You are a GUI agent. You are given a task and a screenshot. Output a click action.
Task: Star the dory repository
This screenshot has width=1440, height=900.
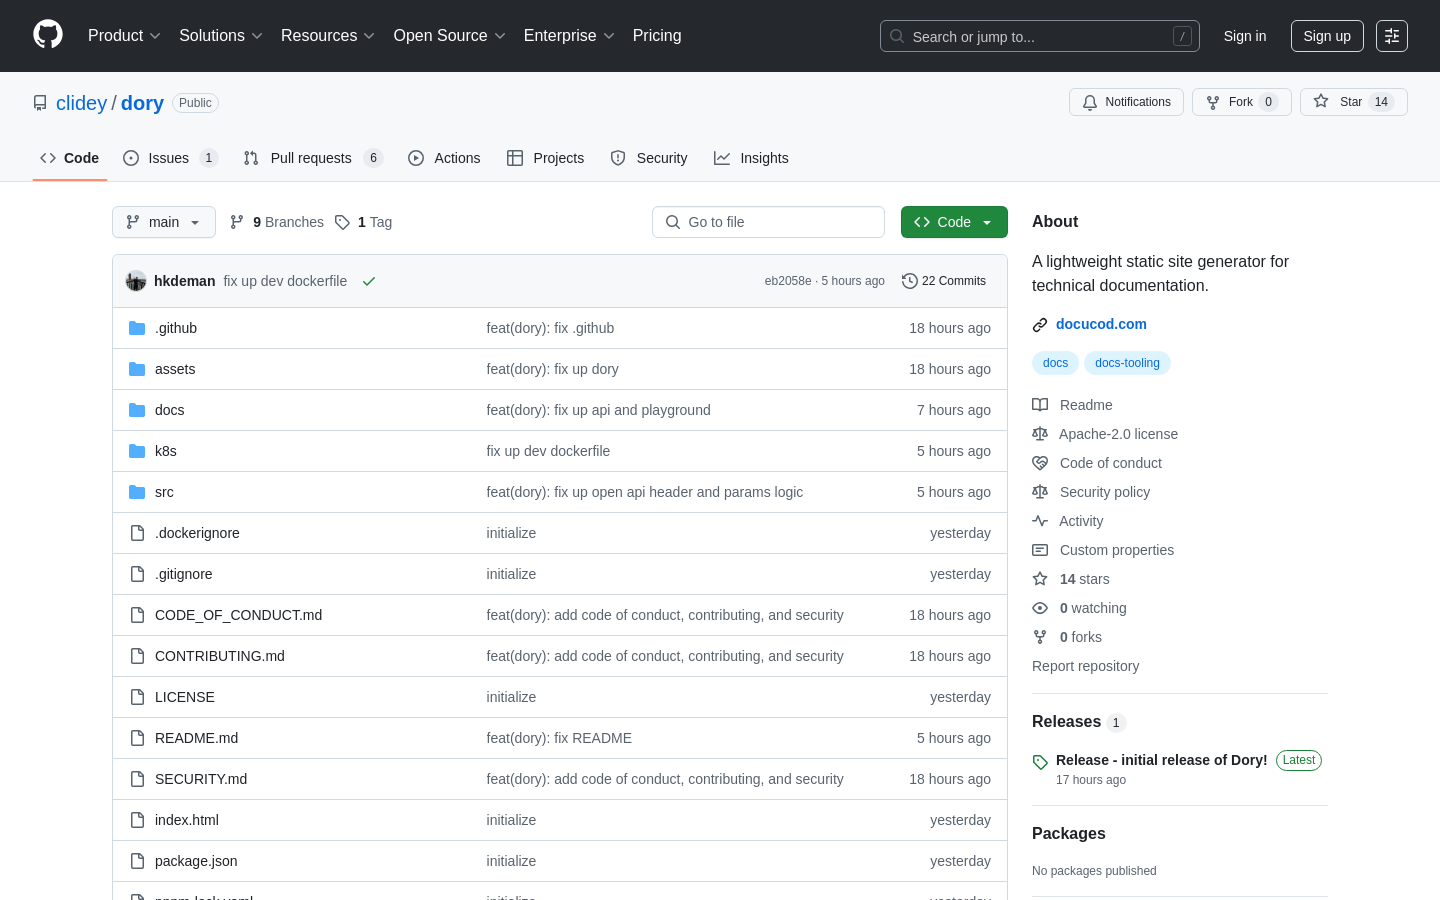(1353, 102)
